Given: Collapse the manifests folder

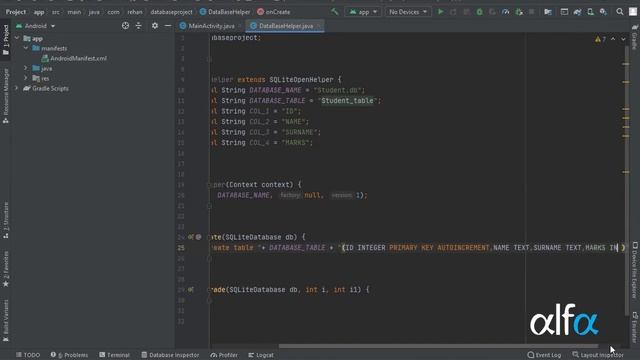Looking at the screenshot, I should coord(26,48).
